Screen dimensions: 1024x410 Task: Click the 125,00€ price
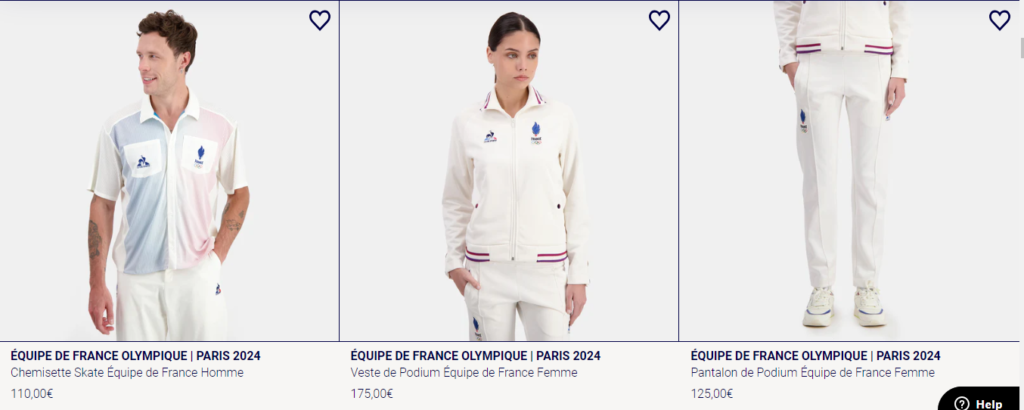coord(712,394)
